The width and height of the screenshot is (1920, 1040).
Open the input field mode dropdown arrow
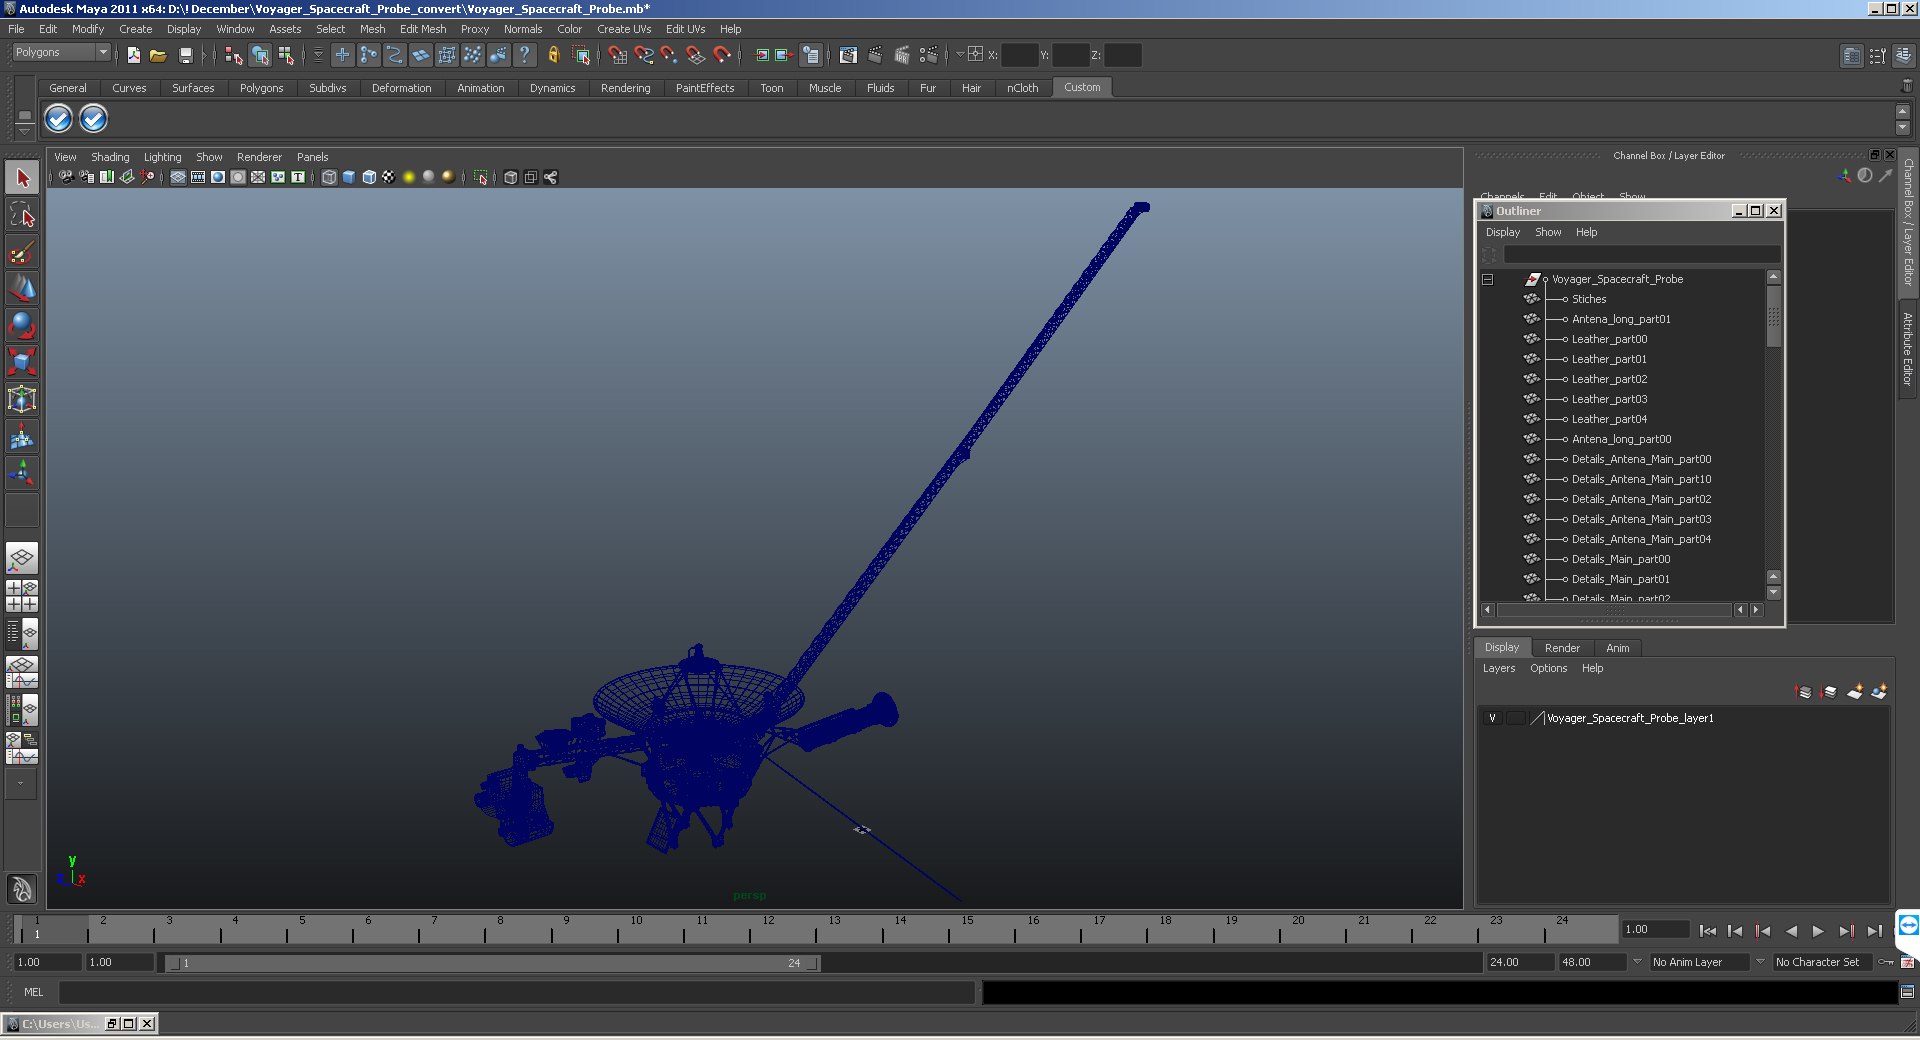pyautogui.click(x=960, y=55)
